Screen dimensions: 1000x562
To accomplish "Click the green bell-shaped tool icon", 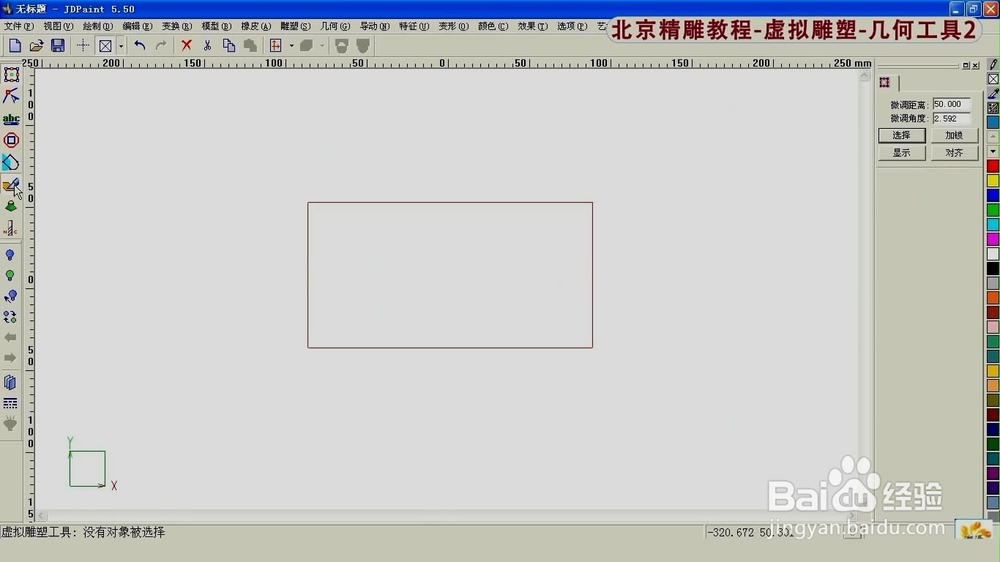I will (x=11, y=206).
